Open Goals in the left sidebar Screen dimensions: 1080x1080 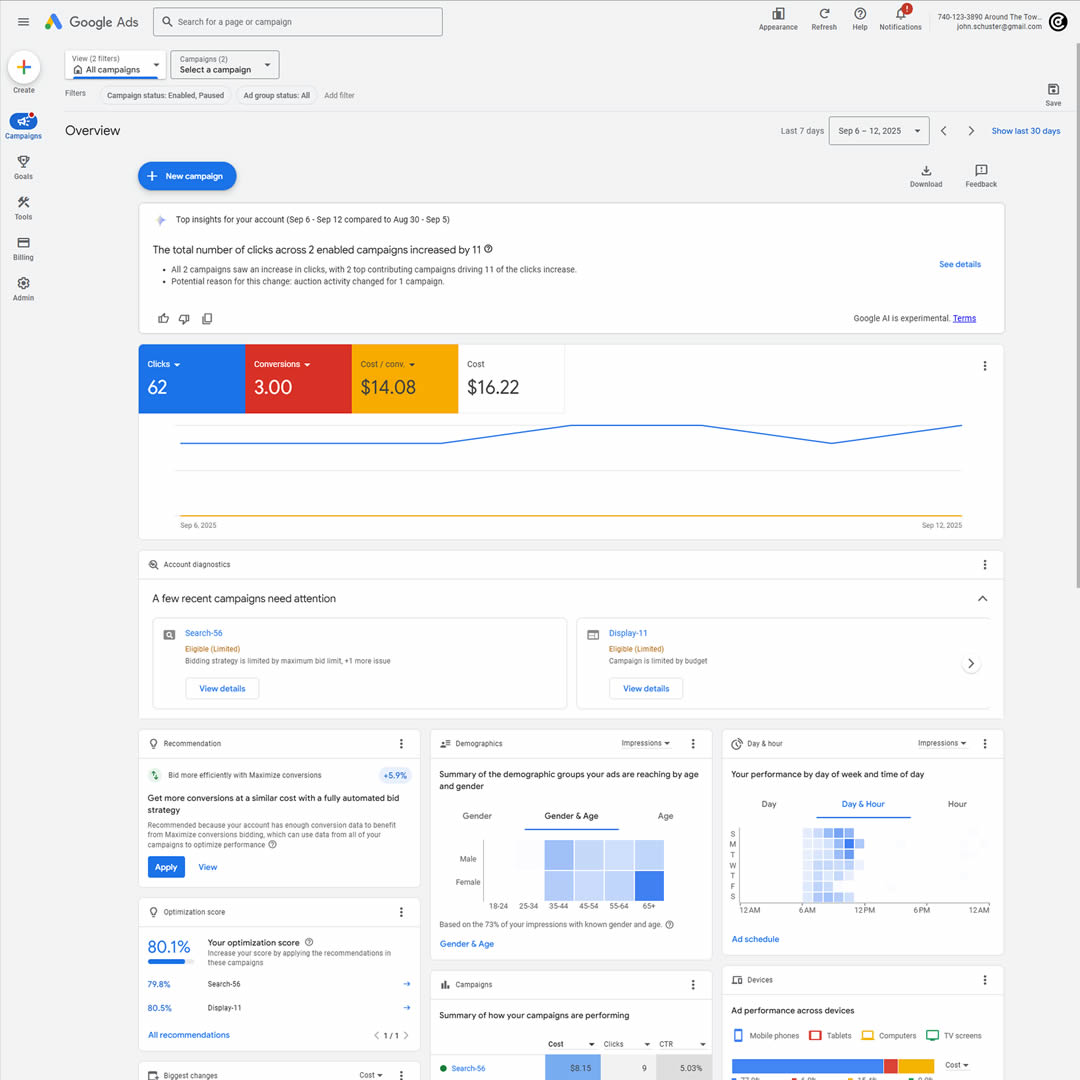click(23, 167)
